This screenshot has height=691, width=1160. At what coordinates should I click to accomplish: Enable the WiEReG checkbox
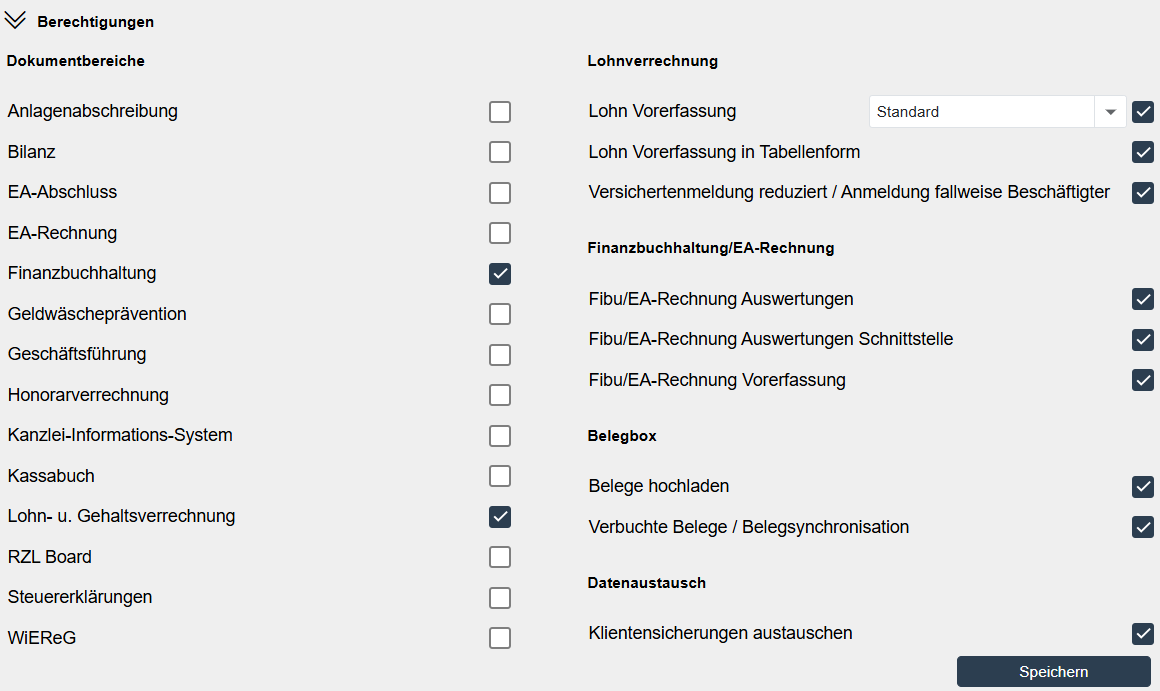[500, 638]
